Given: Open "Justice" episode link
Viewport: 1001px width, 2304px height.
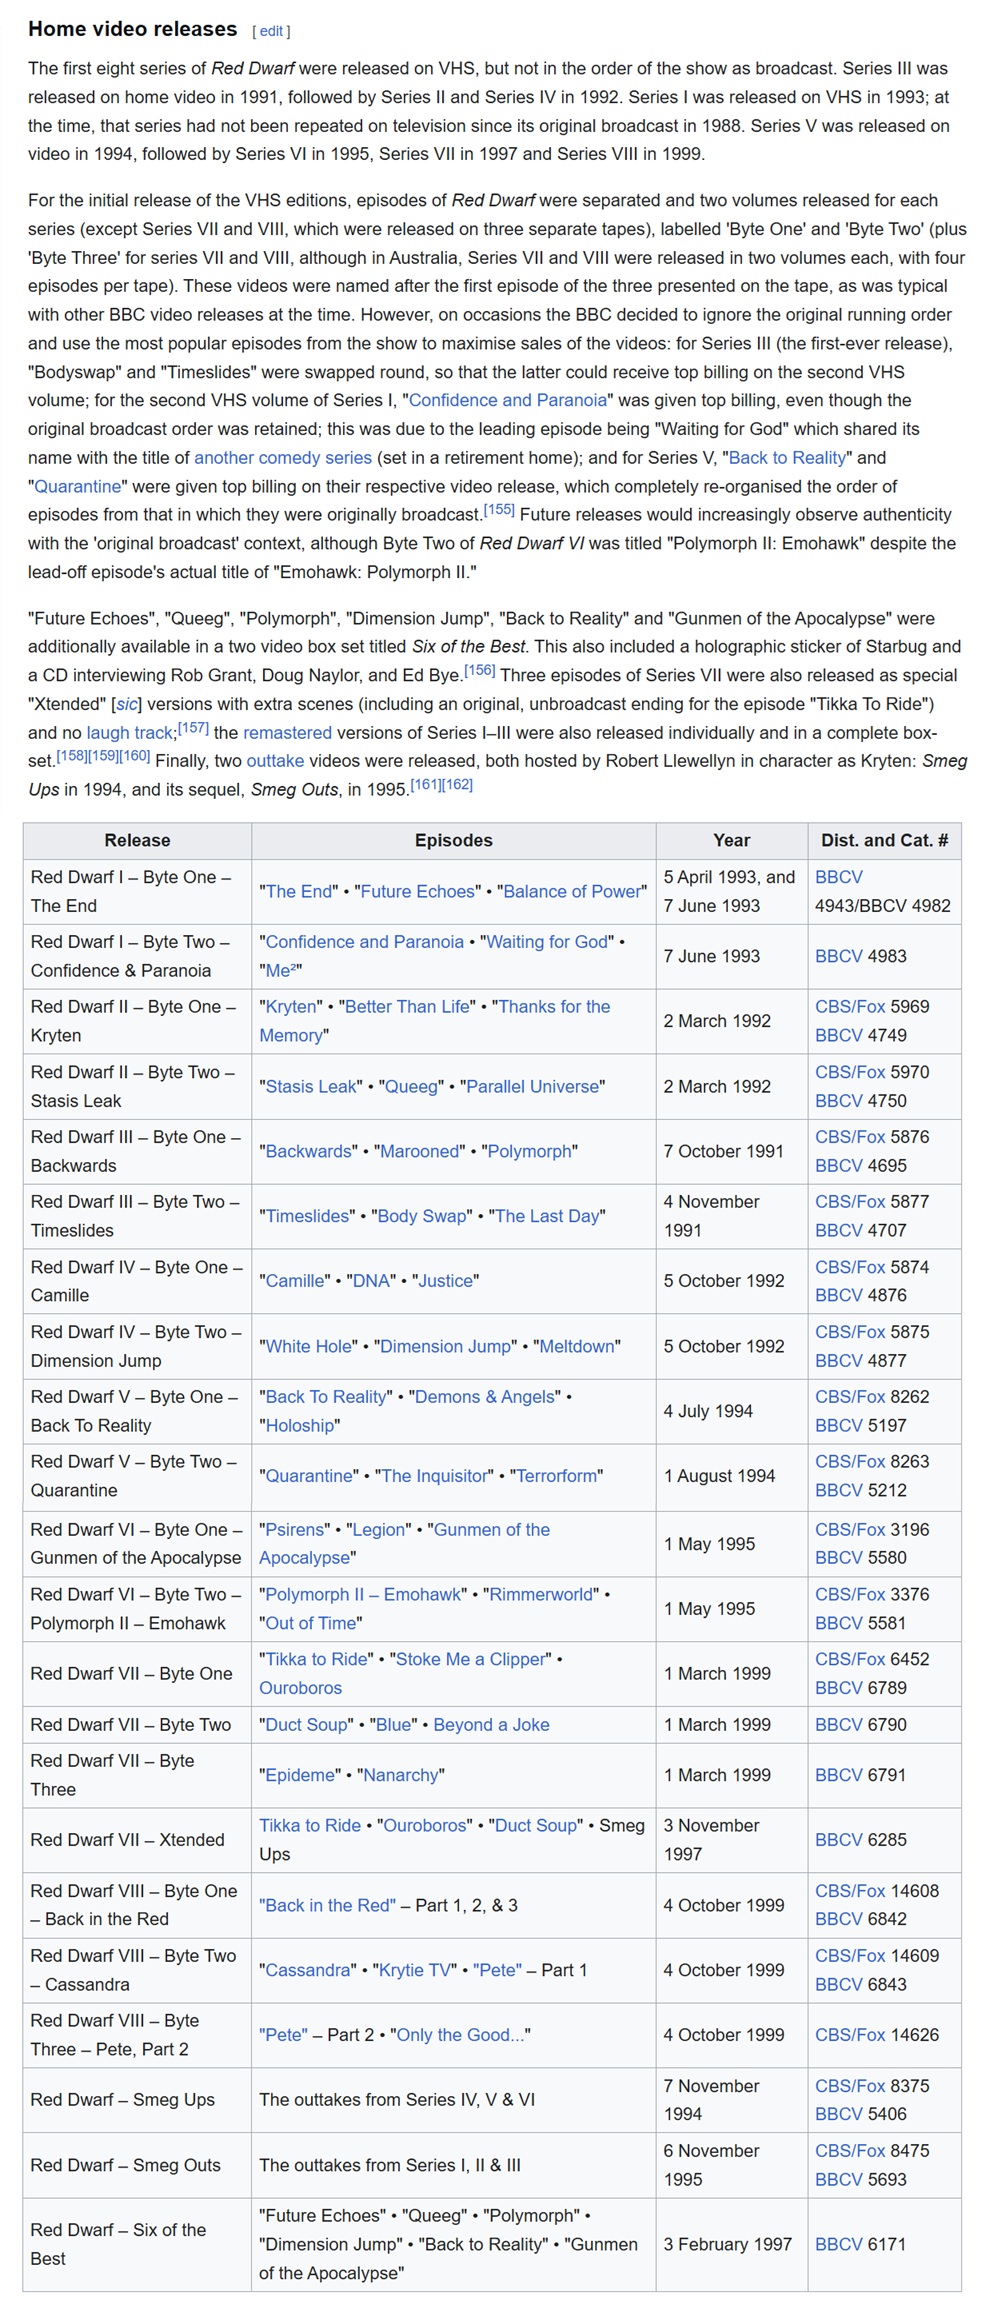Looking at the screenshot, I should 445,1281.
